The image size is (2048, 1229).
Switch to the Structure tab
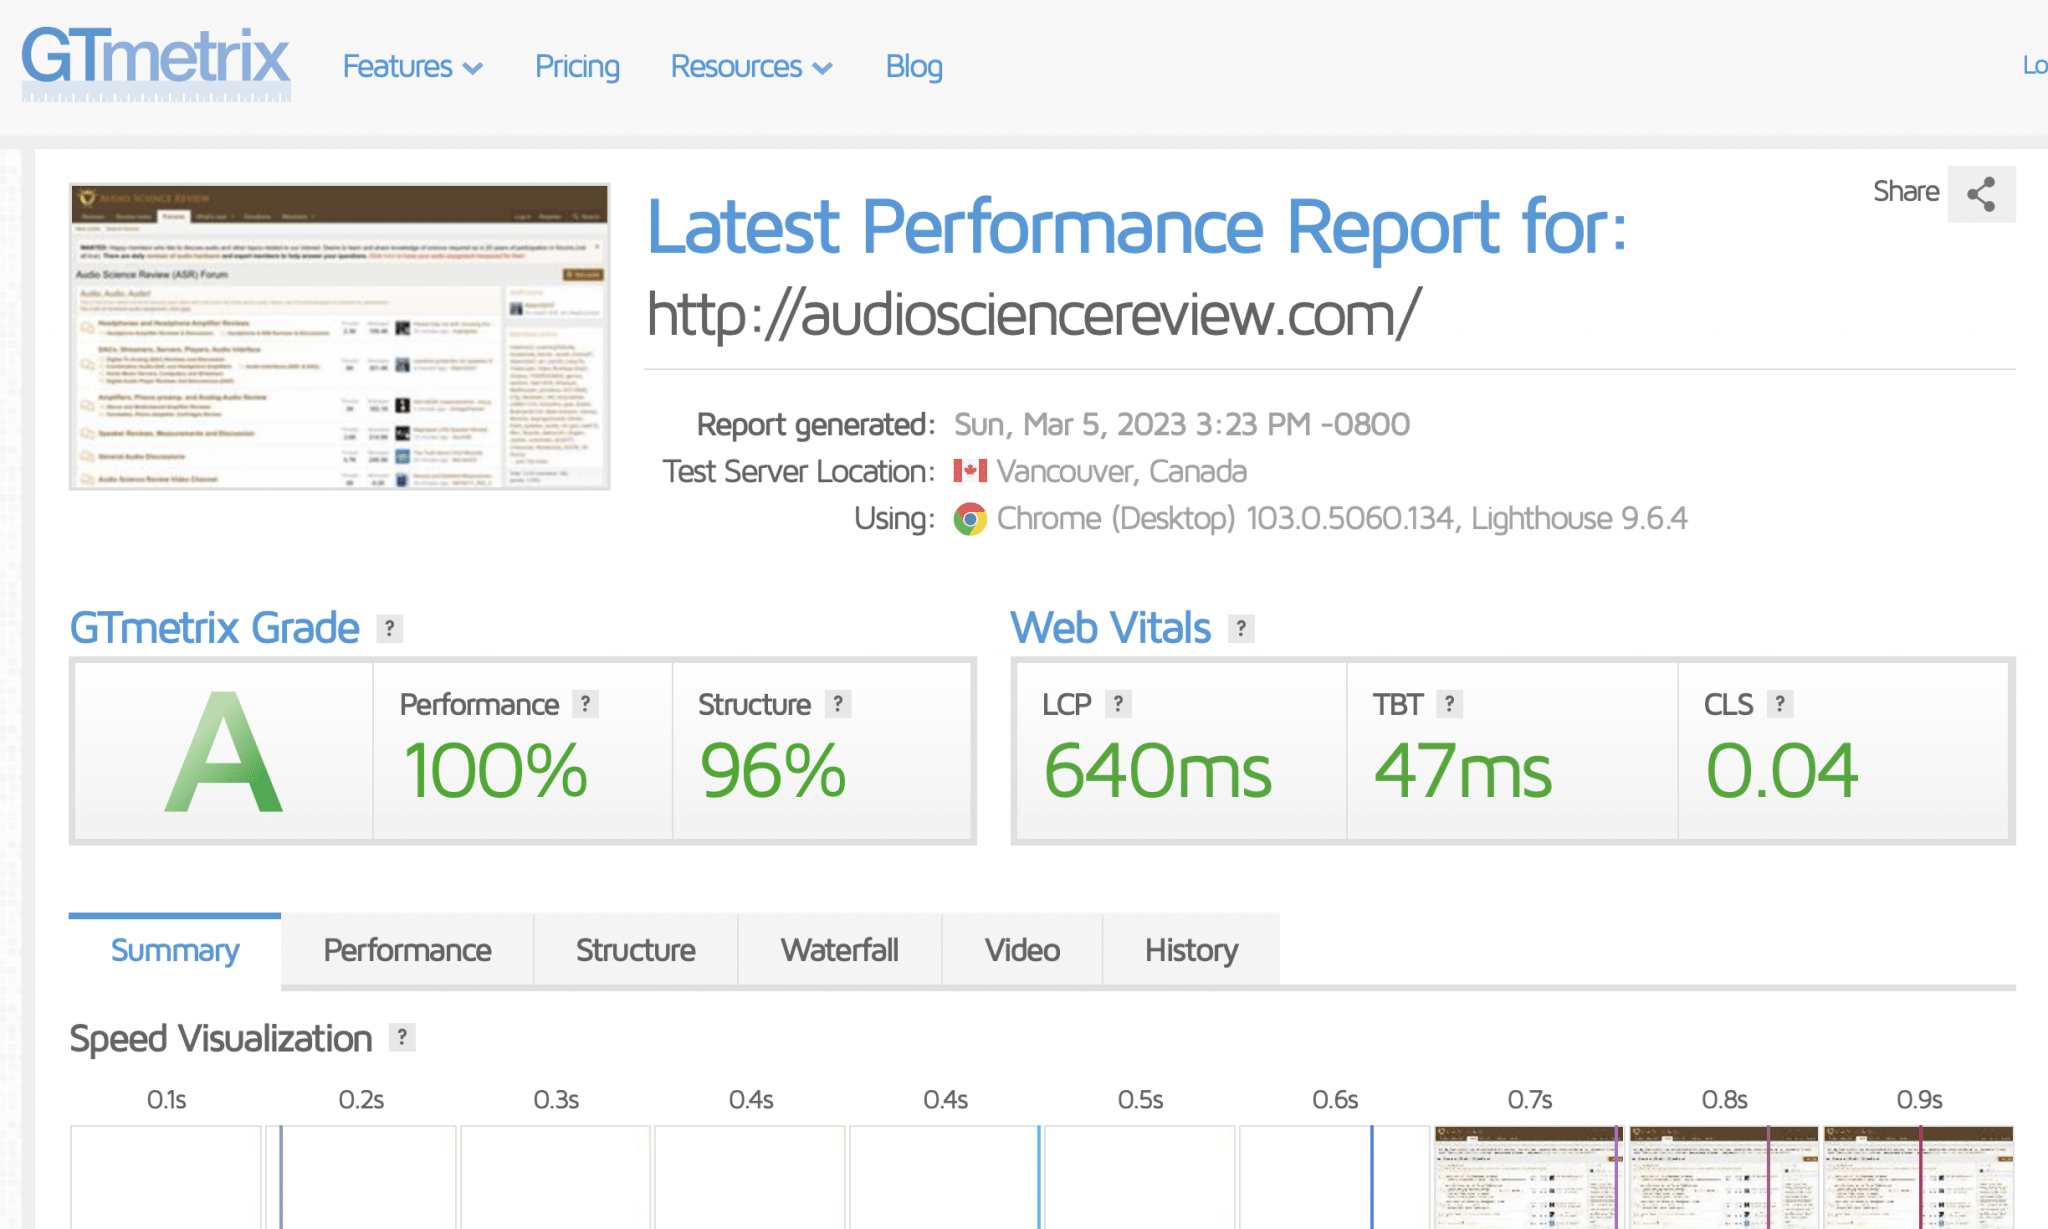pos(636,950)
